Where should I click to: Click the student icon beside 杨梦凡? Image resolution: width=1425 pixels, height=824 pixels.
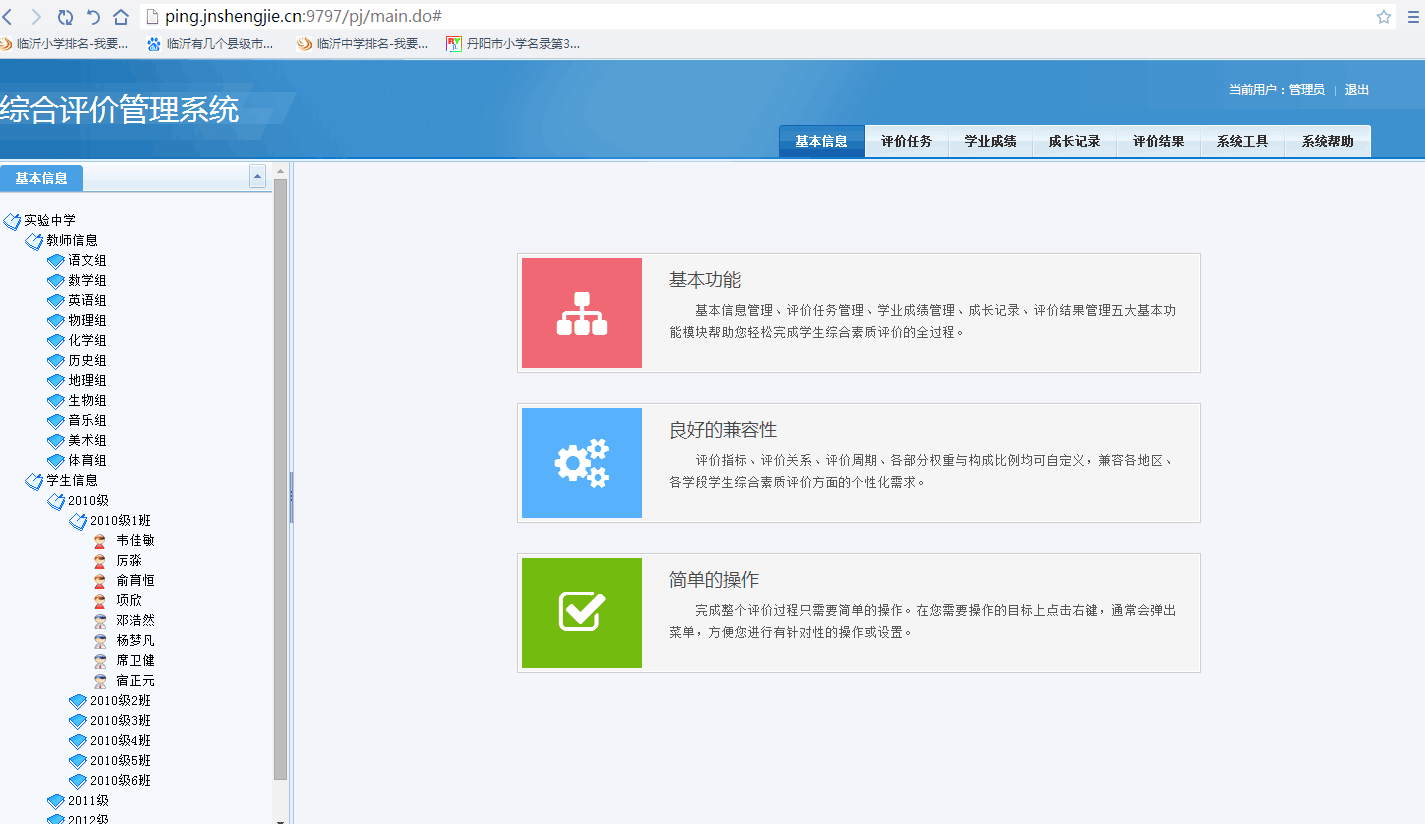[100, 640]
